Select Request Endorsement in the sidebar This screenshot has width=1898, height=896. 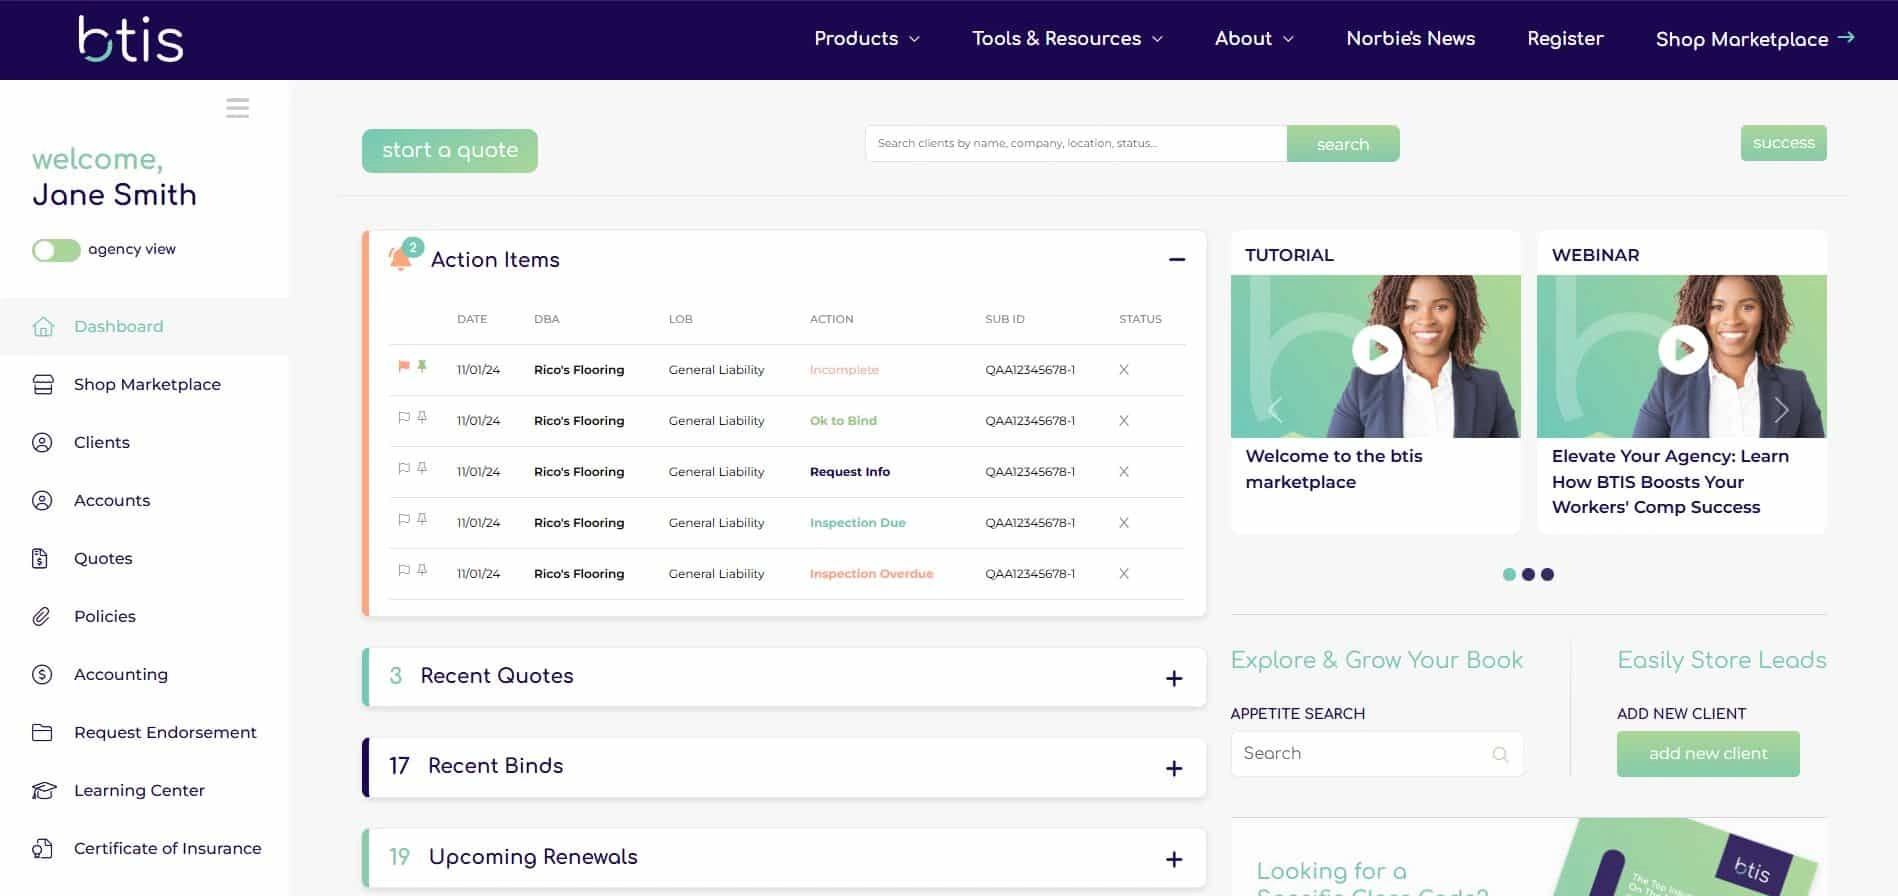coord(165,733)
